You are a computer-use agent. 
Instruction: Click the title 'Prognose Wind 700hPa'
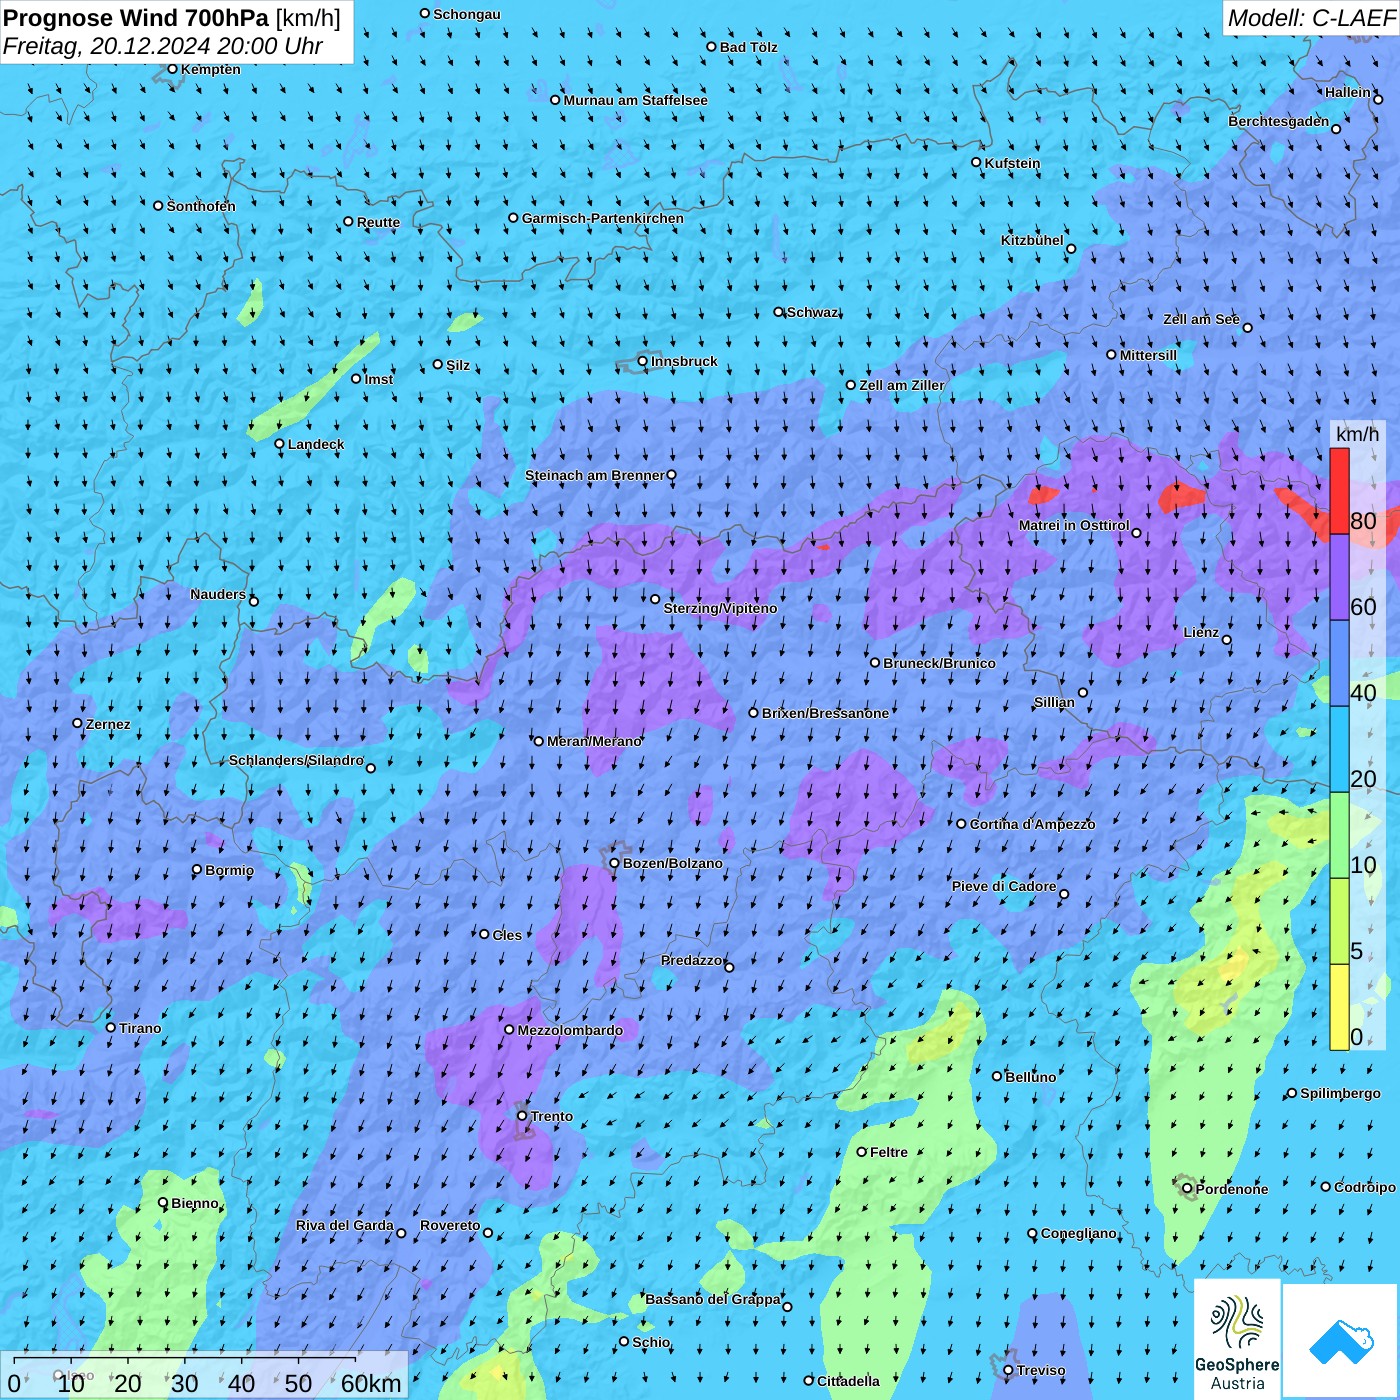point(136,18)
